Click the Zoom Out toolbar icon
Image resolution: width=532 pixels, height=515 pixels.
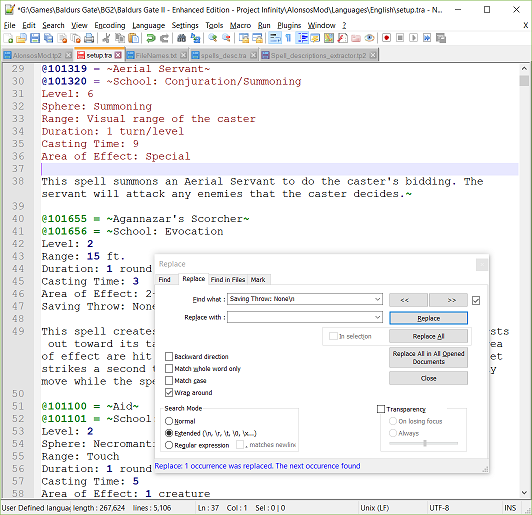click(x=226, y=38)
